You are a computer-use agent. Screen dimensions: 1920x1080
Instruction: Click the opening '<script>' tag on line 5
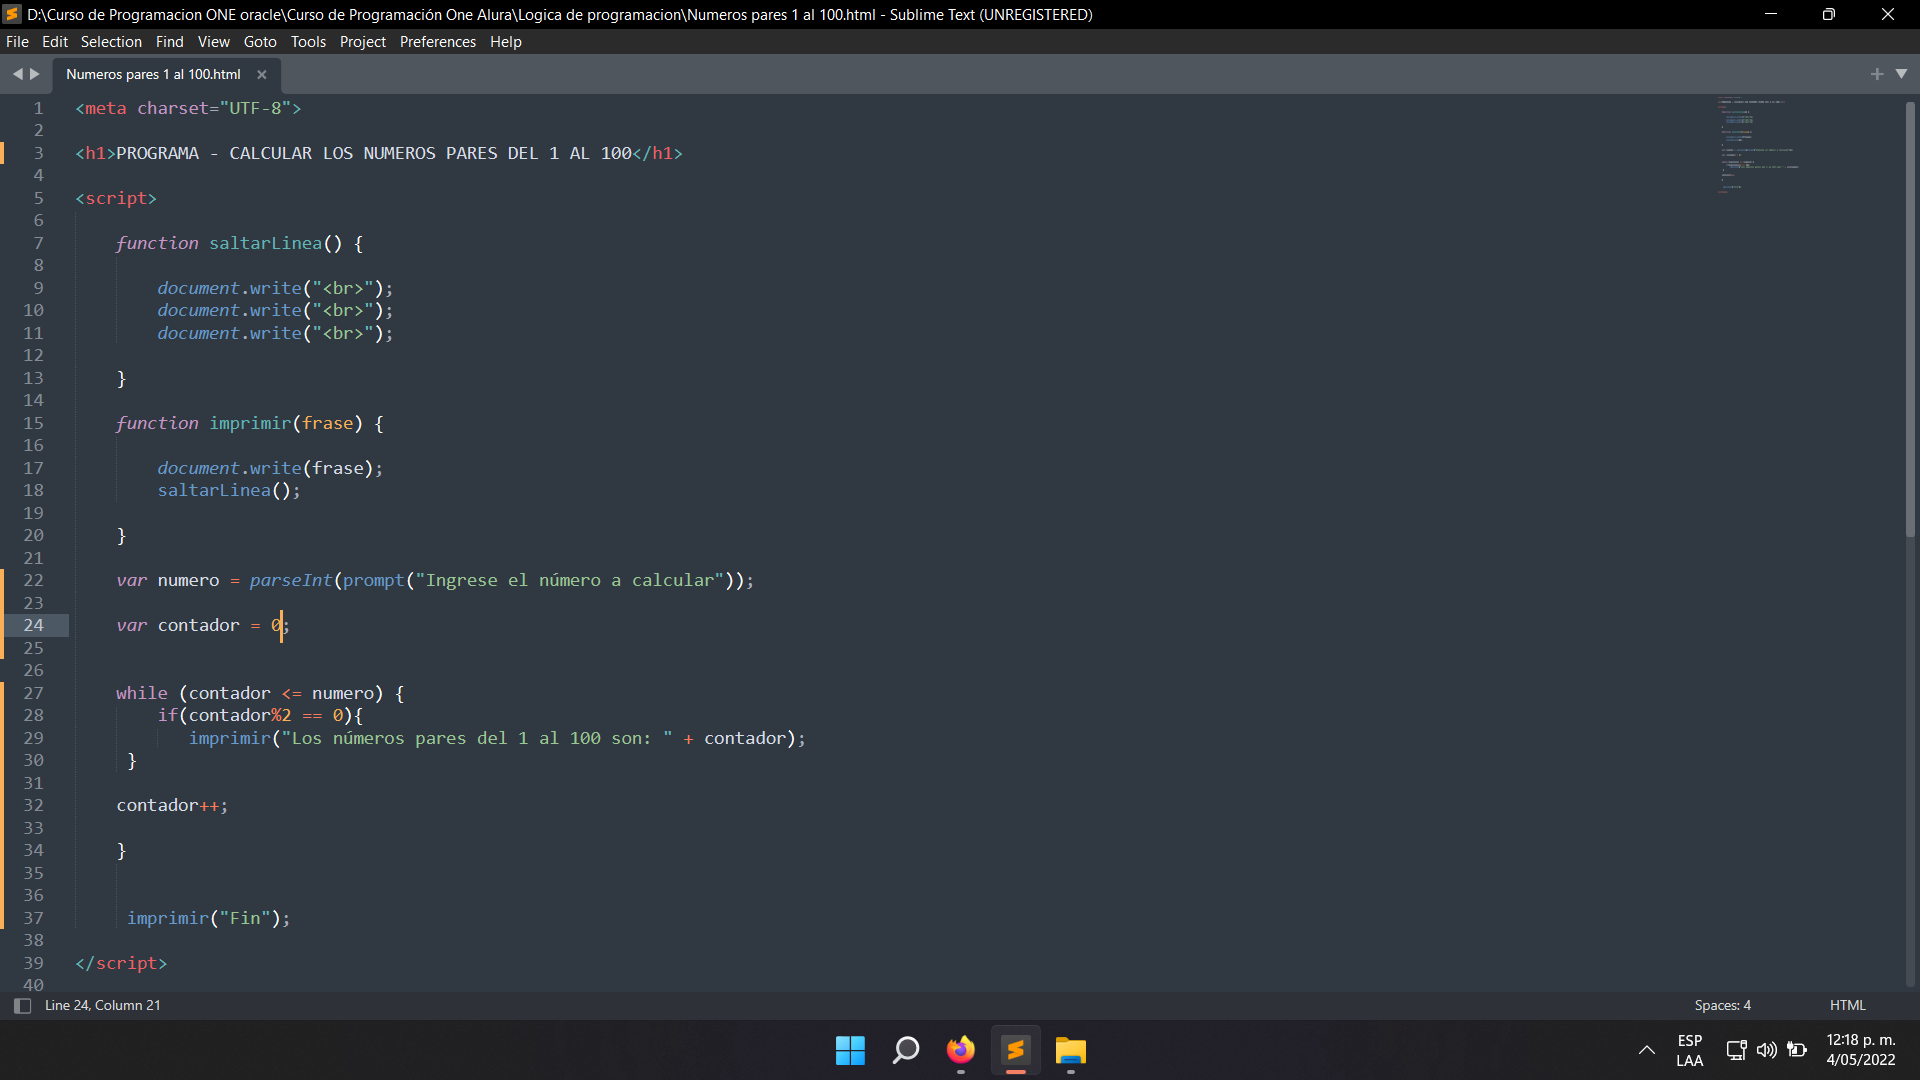pos(116,198)
